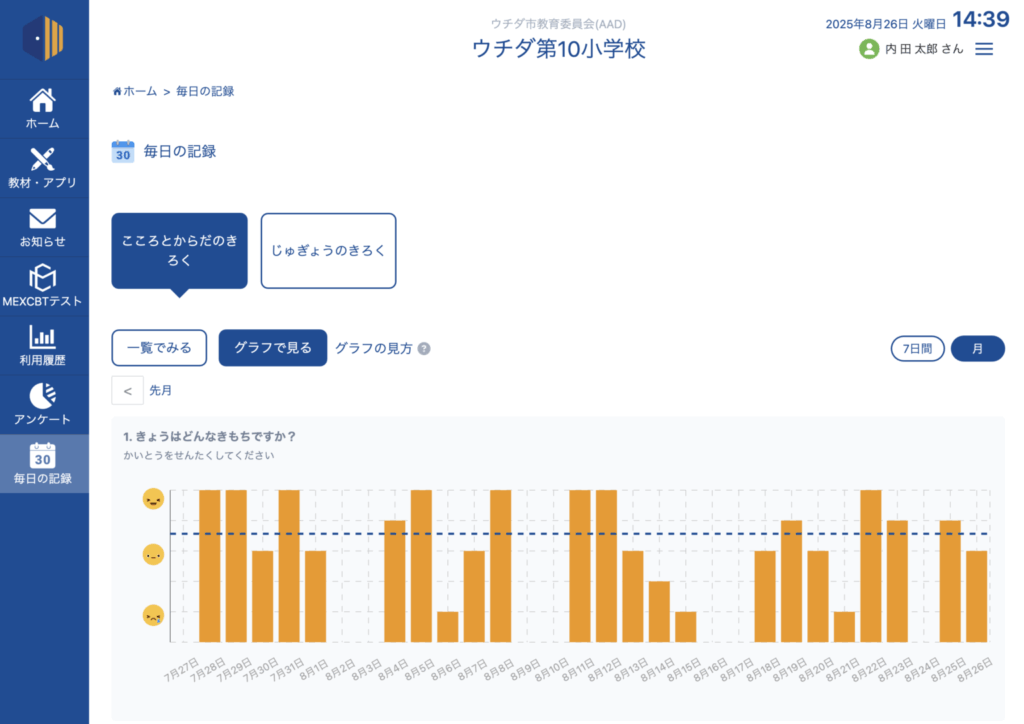Image resolution: width=1024 pixels, height=724 pixels.
Task: Open the お知らせ envelope icon
Action: click(43, 219)
